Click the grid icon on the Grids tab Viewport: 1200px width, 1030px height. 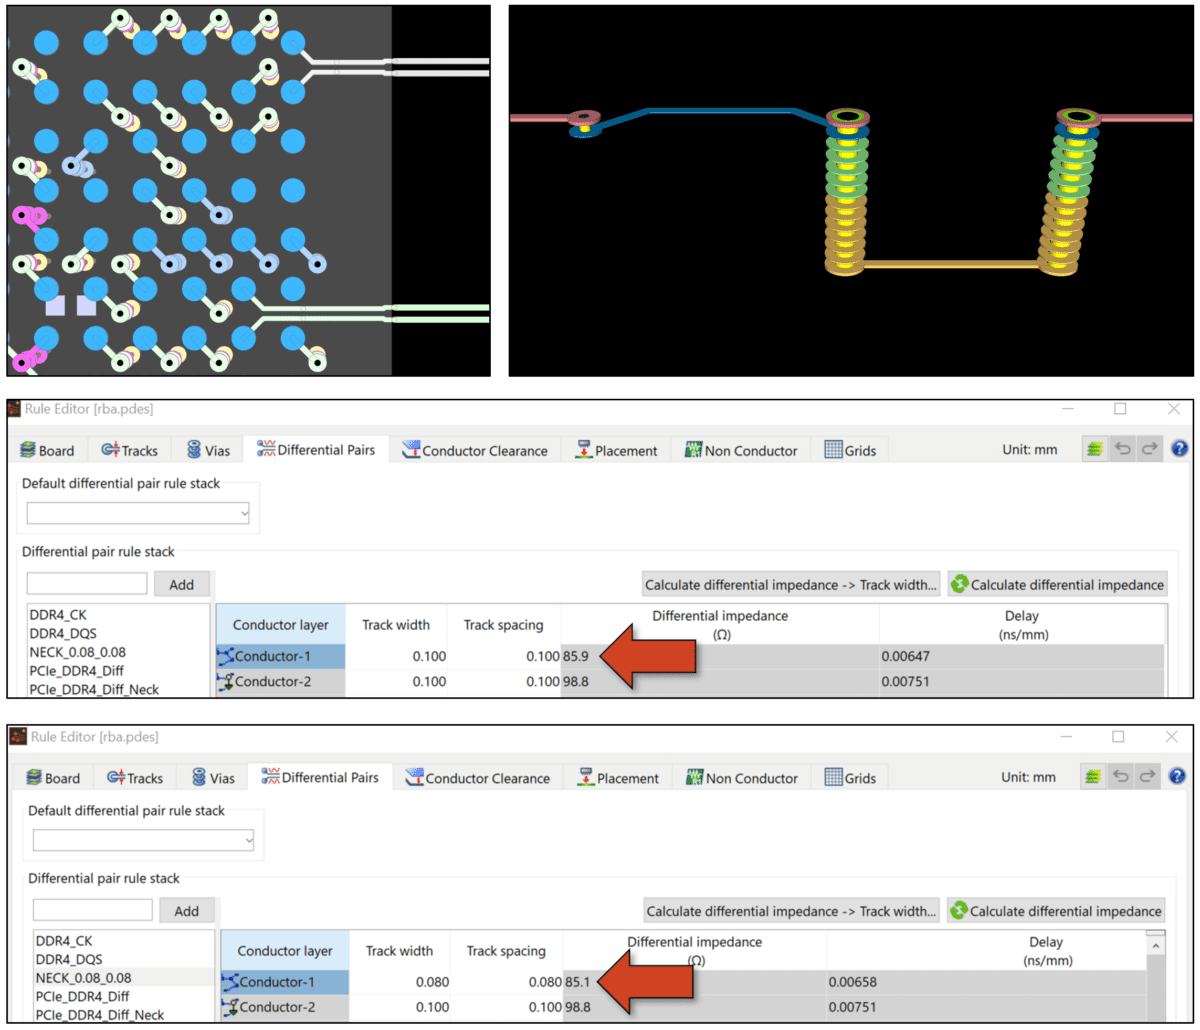832,449
